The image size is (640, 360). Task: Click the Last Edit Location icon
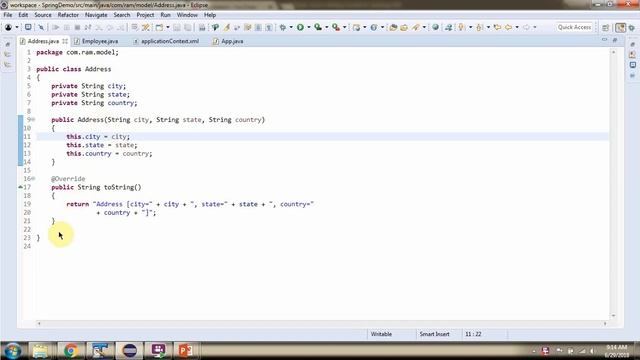pos(497,27)
